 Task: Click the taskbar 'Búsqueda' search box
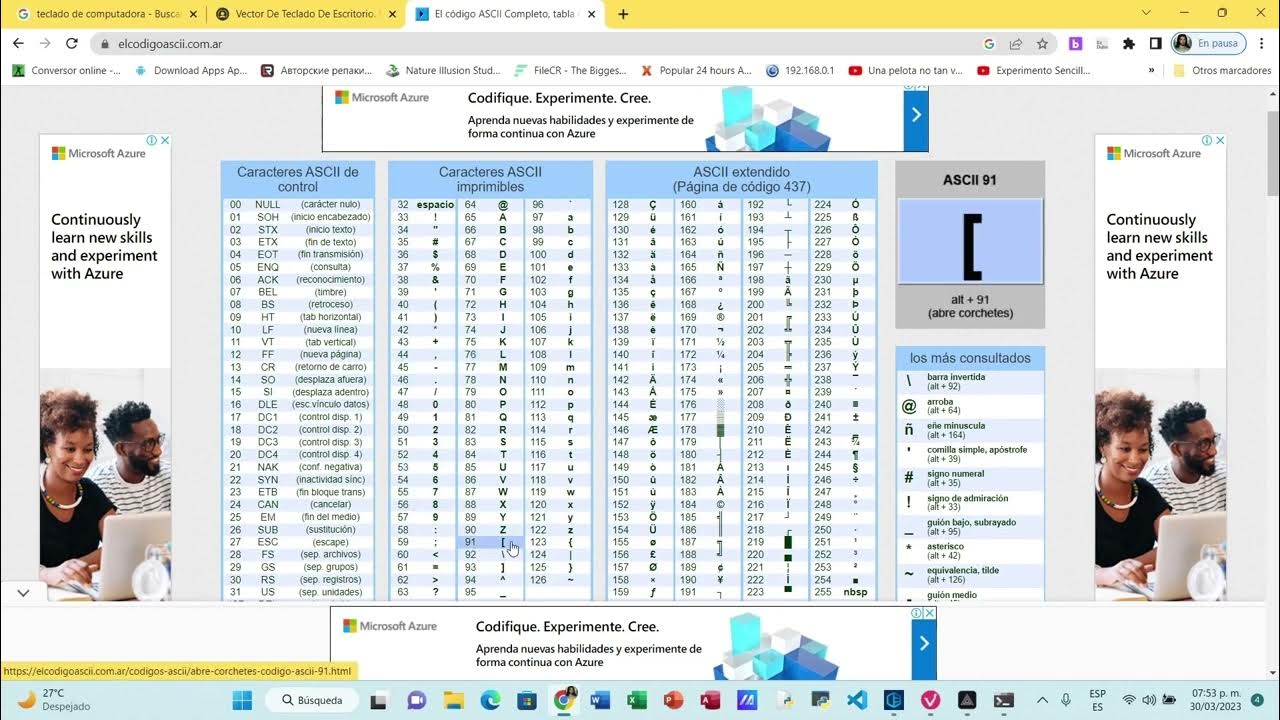tap(312, 700)
